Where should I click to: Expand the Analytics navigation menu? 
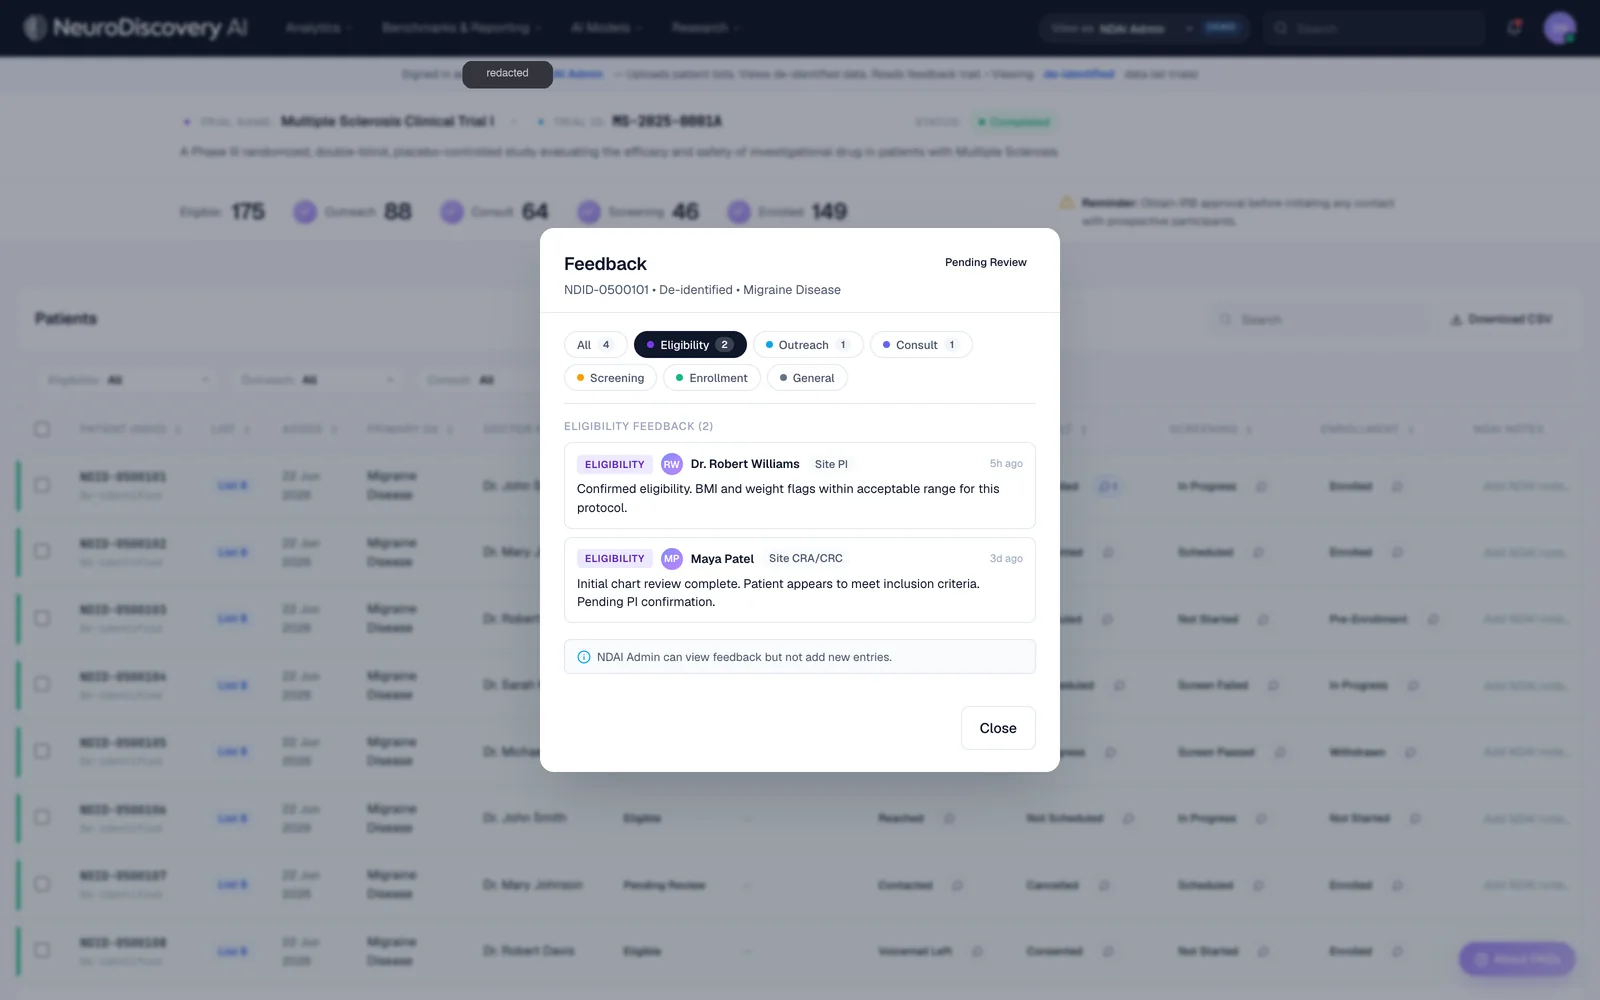pos(319,28)
